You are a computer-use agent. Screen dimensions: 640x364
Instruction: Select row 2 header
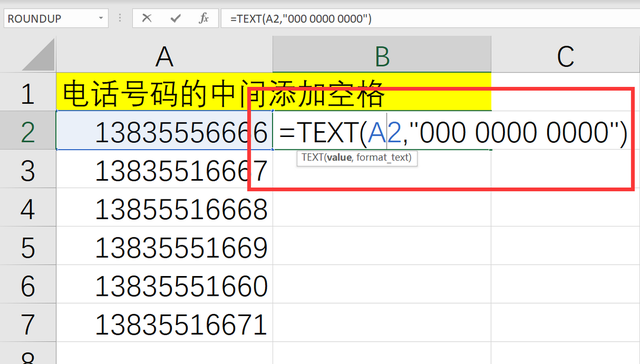pos(28,131)
